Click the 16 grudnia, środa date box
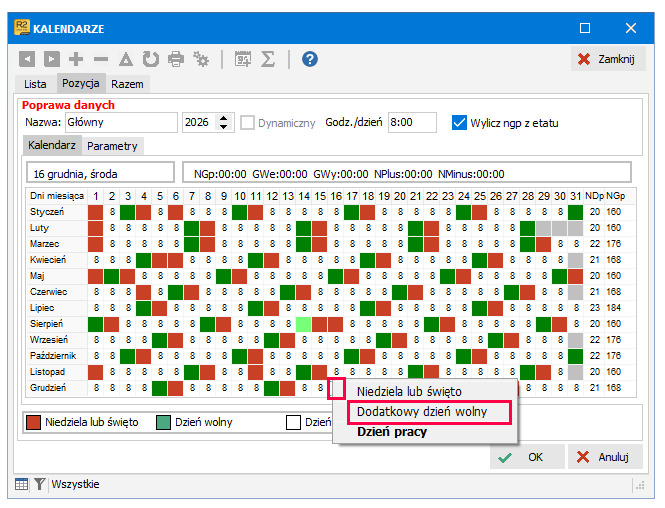The width and height of the screenshot is (665, 508). click(101, 173)
